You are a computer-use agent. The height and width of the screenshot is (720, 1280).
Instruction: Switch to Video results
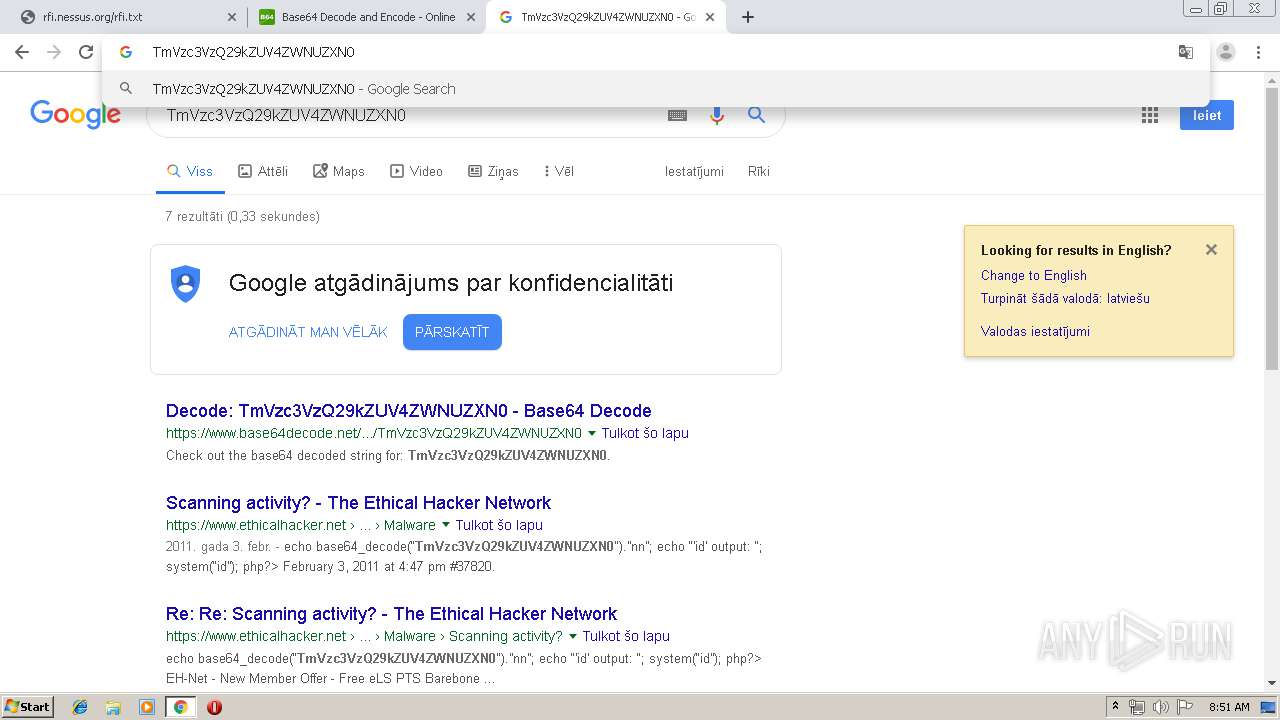[416, 171]
